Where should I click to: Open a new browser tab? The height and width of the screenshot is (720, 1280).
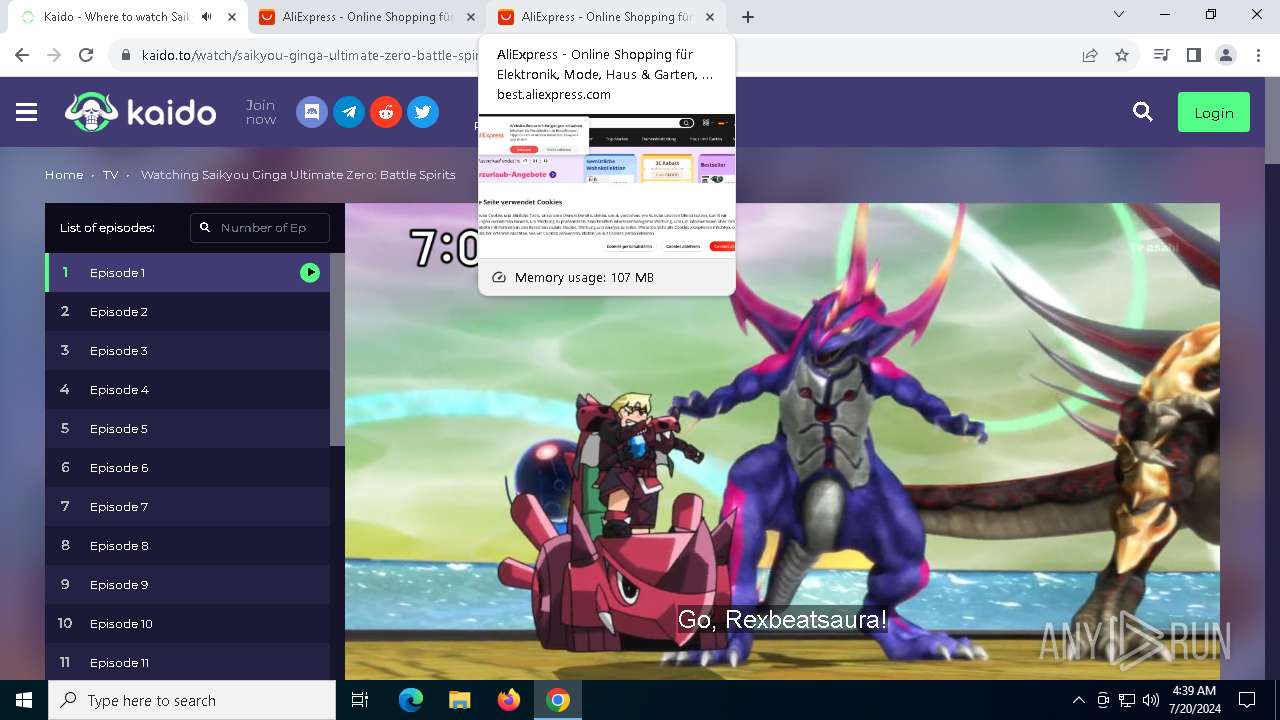tap(748, 17)
